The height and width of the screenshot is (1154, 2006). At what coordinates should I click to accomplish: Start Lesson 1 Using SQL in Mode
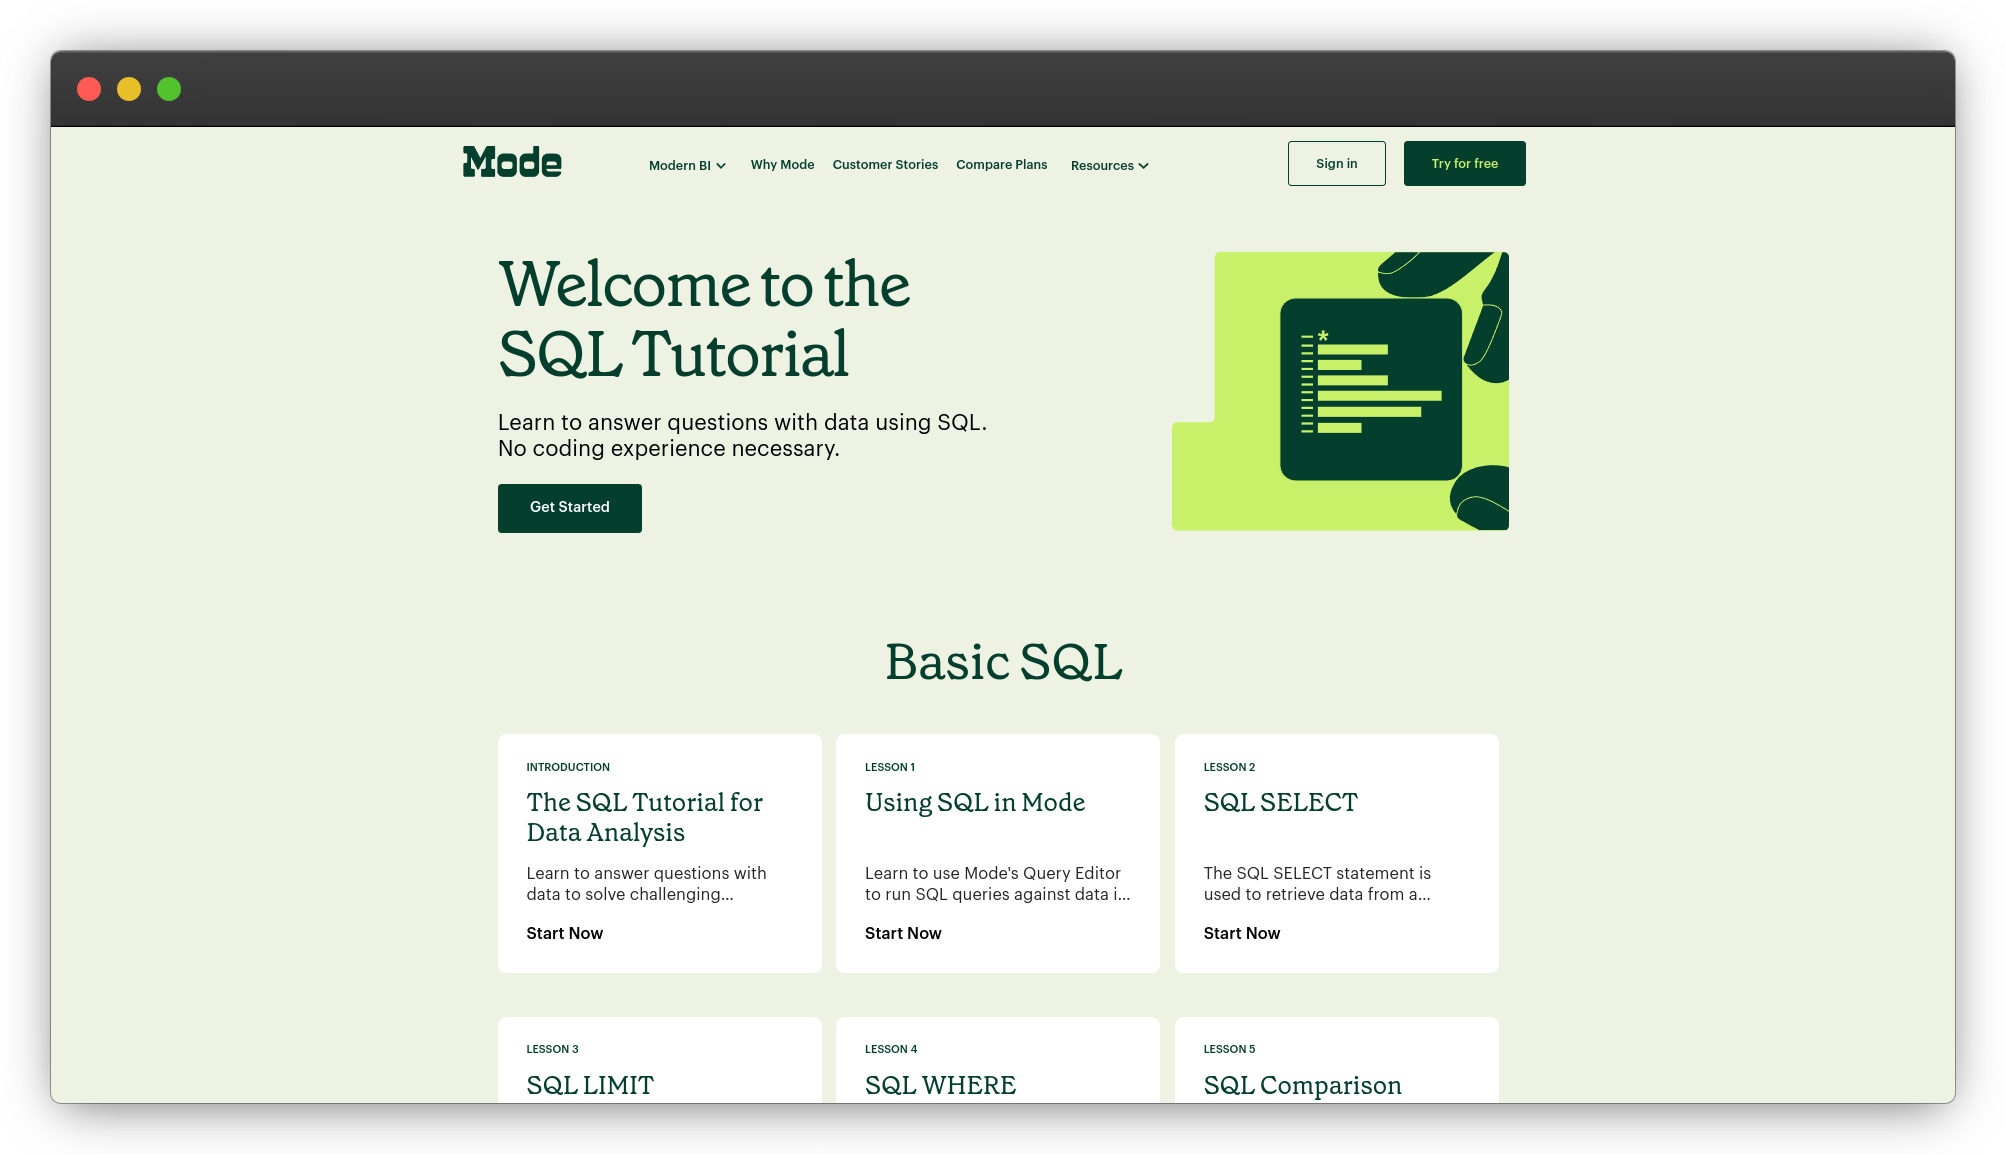[904, 934]
